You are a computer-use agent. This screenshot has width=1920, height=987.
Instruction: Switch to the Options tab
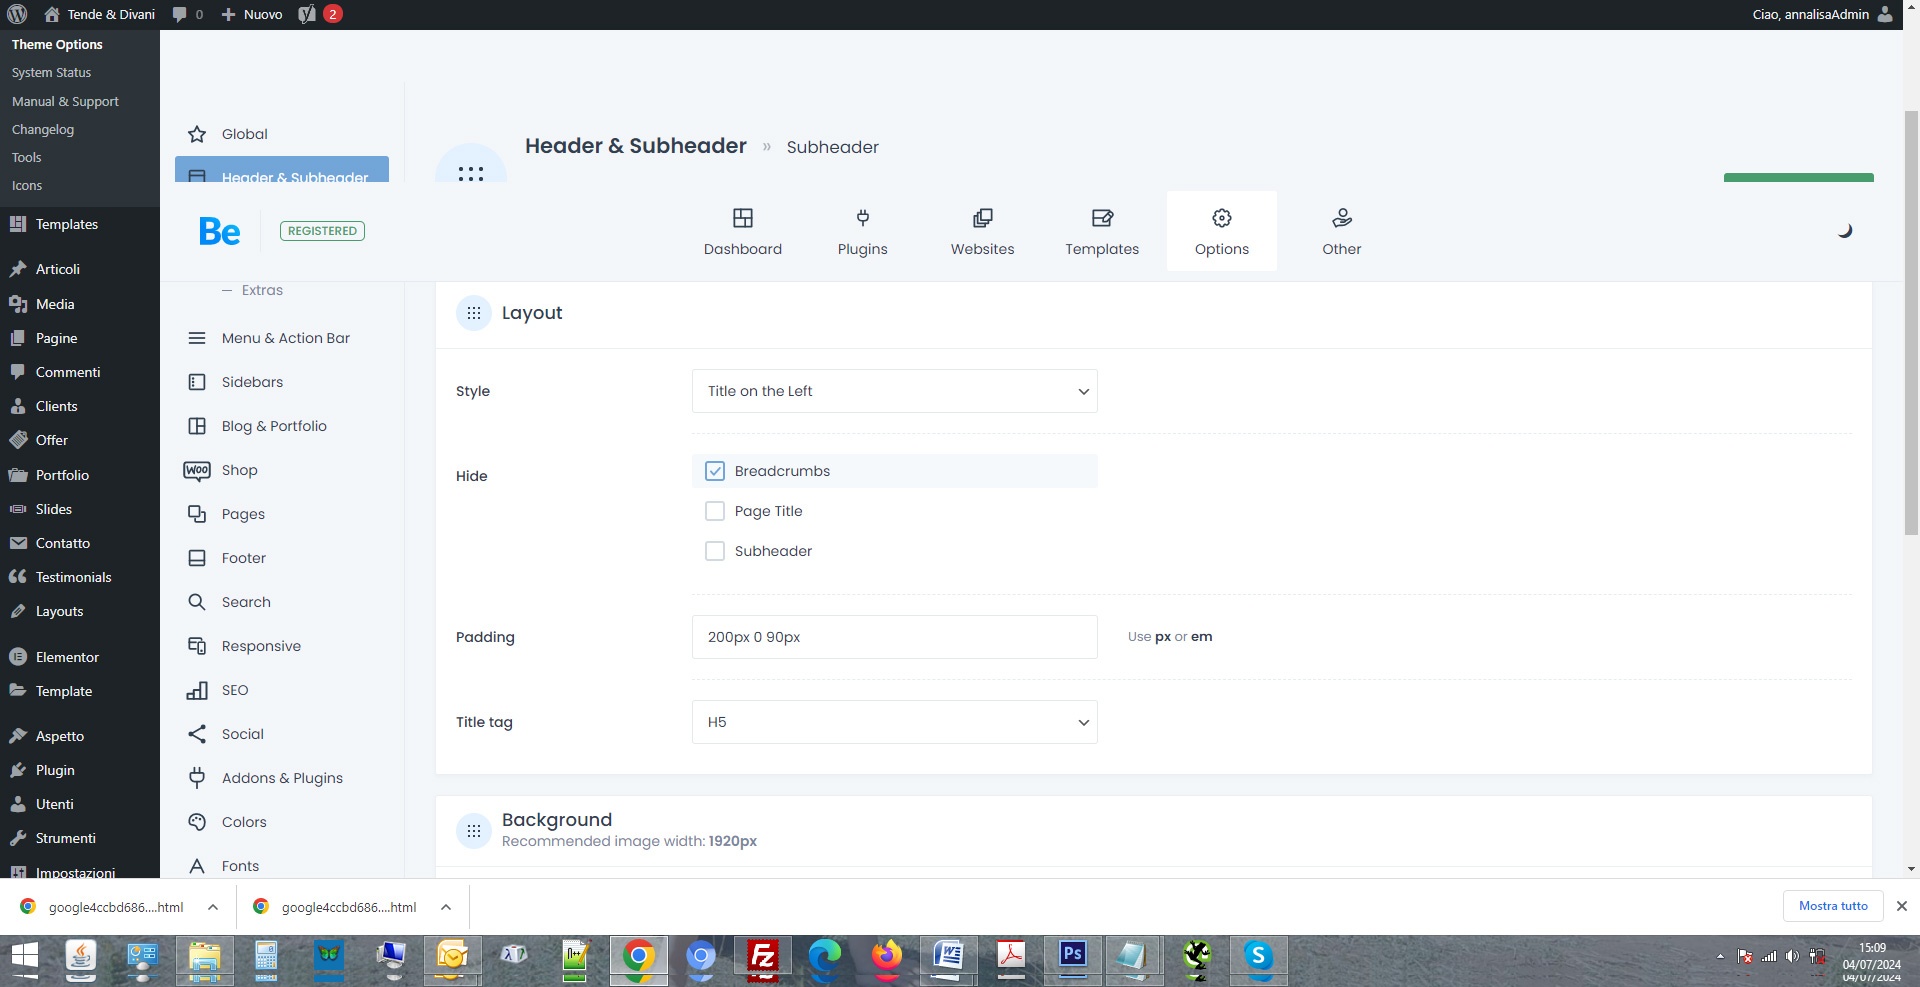coord(1221,231)
